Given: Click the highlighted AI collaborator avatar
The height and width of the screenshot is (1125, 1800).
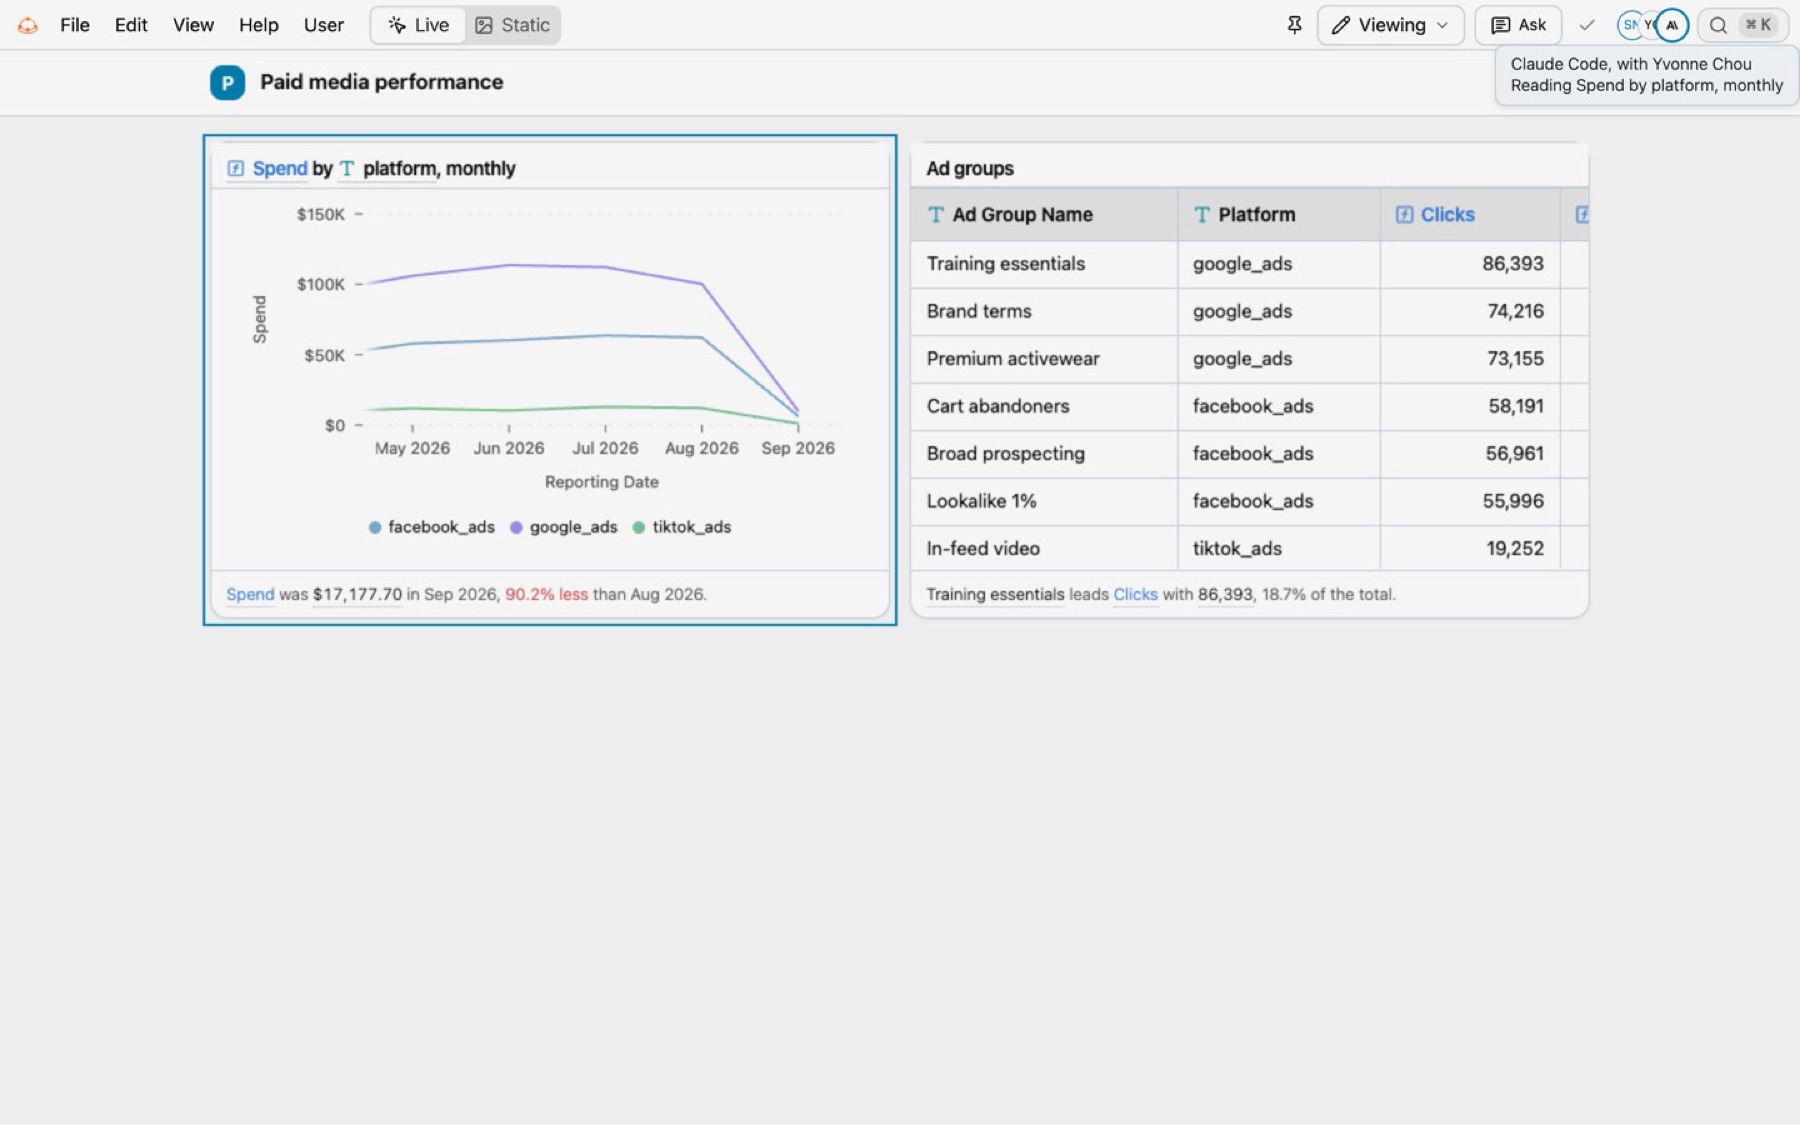Looking at the screenshot, I should click(x=1672, y=25).
